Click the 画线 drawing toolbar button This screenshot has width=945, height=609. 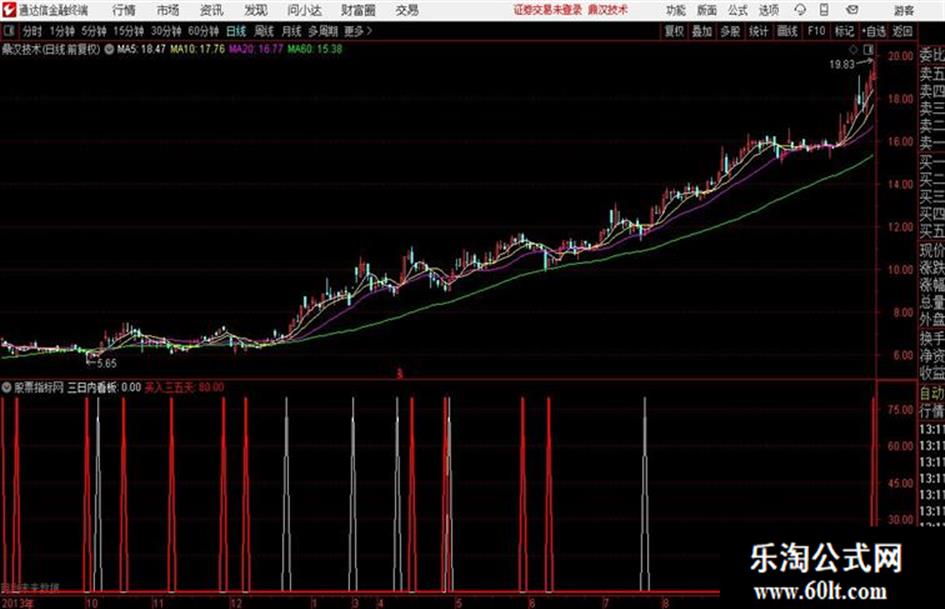pyautogui.click(x=787, y=31)
